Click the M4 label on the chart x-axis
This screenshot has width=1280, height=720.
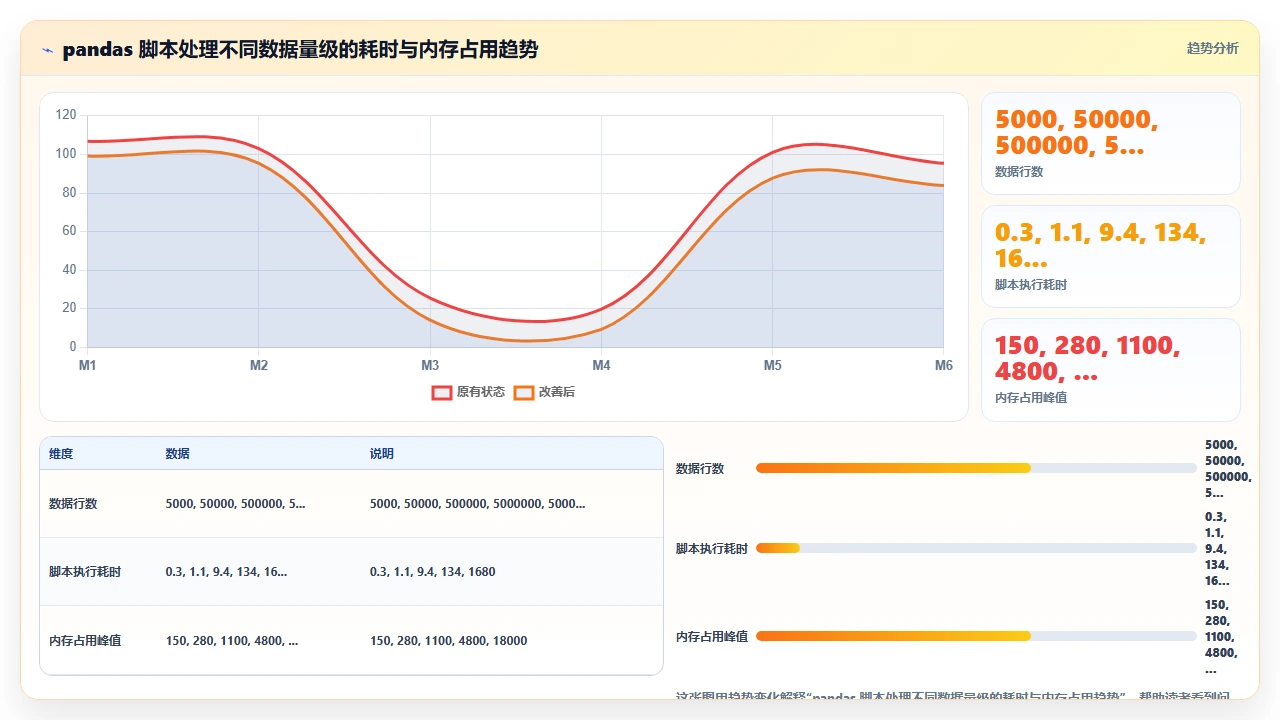point(601,366)
